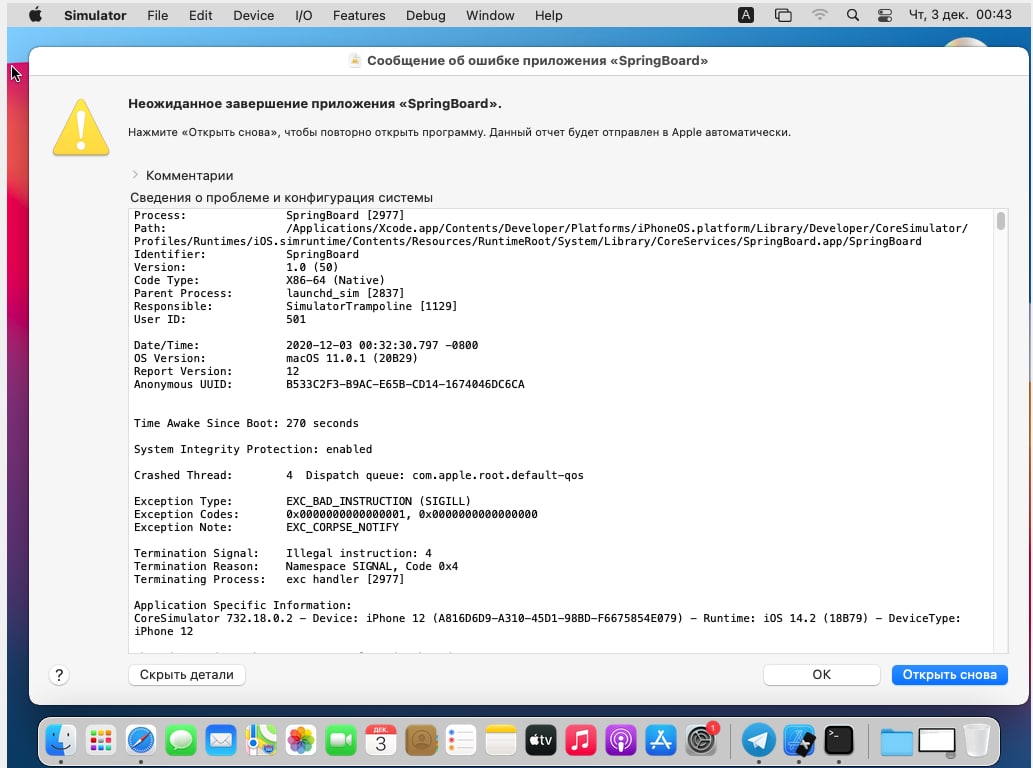Click the yellow warning triangle icon
Image resolution: width=1033 pixels, height=768 pixels.
tap(81, 128)
